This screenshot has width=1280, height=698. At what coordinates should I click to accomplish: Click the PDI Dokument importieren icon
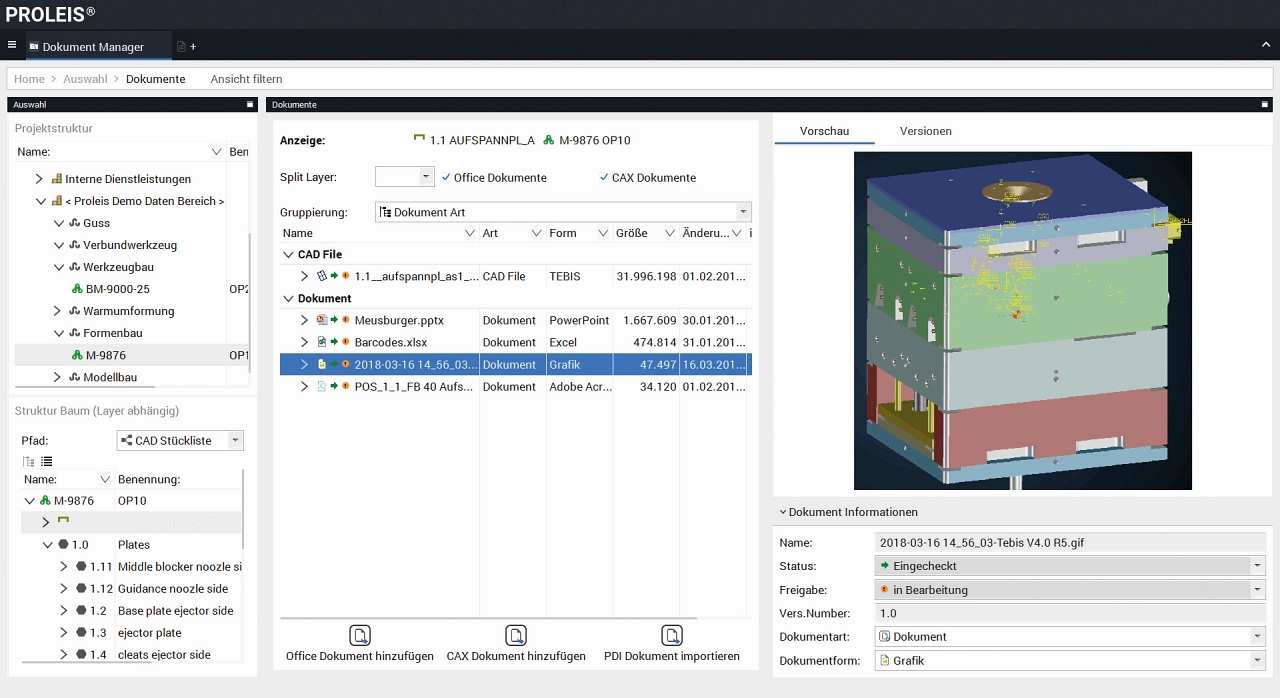(x=672, y=635)
